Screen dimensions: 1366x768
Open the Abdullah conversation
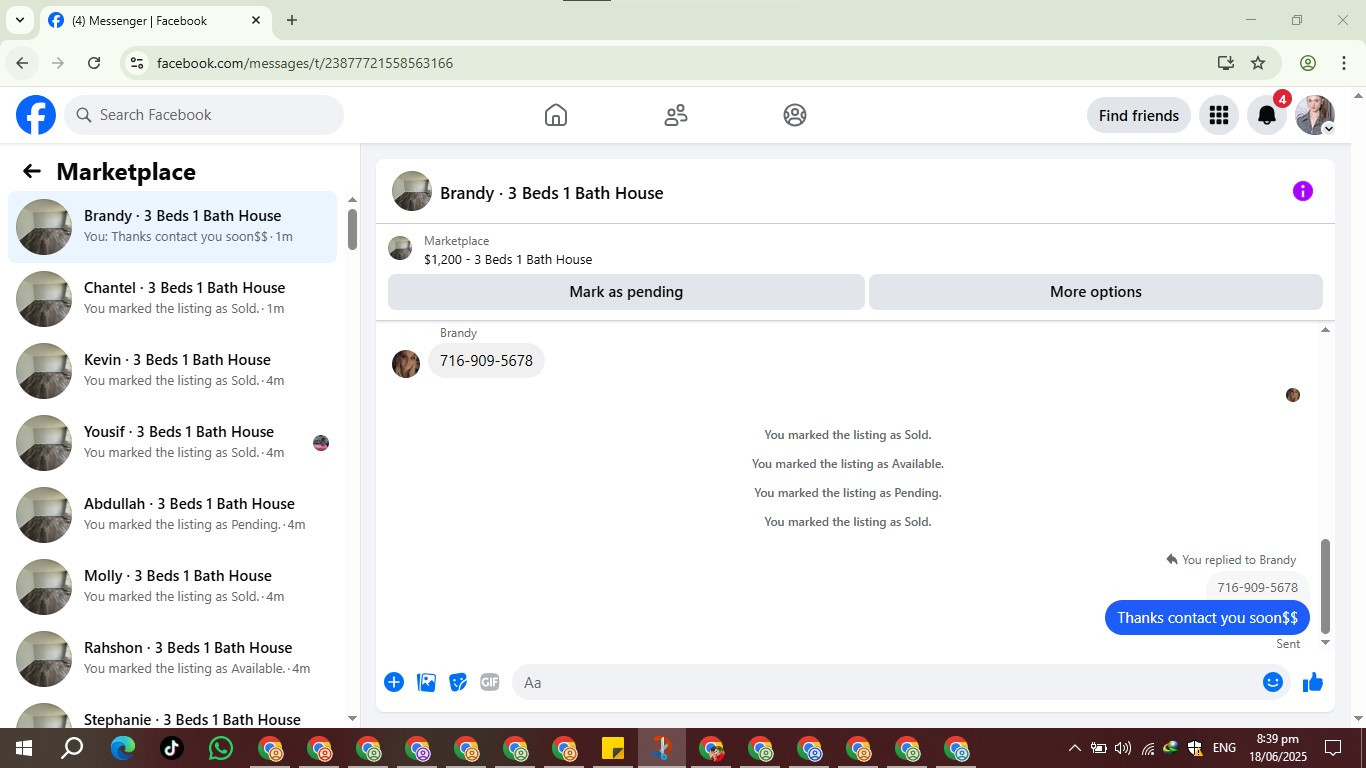172,515
